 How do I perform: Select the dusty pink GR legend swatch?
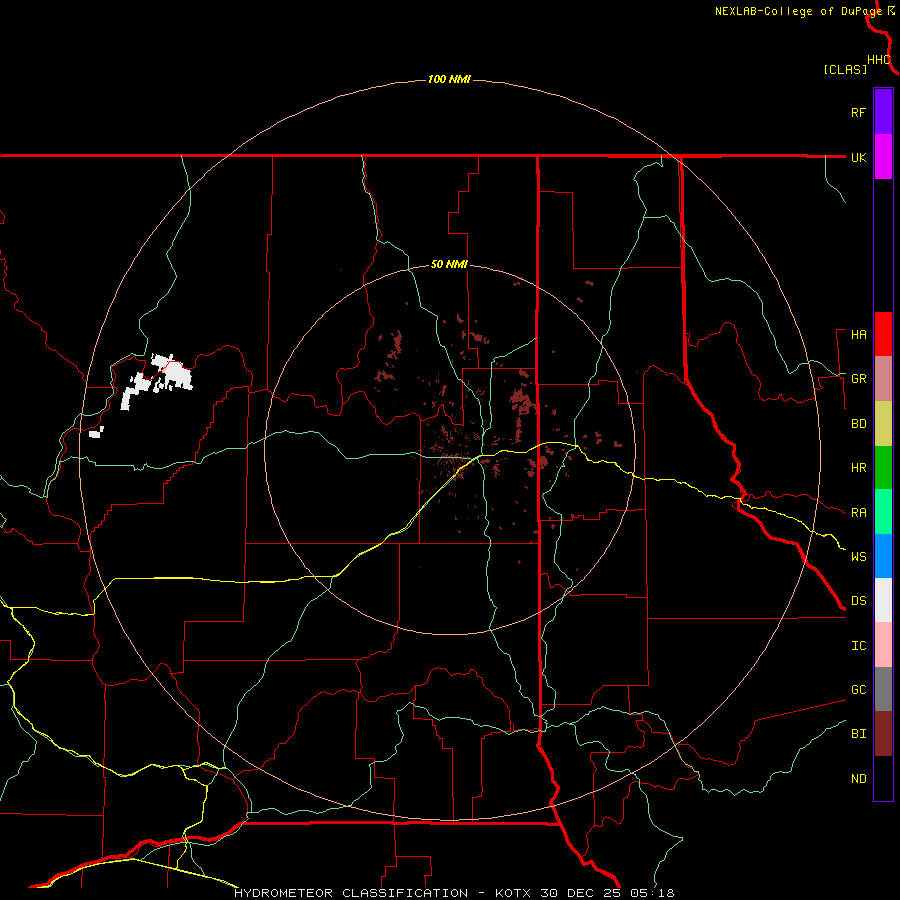[883, 378]
